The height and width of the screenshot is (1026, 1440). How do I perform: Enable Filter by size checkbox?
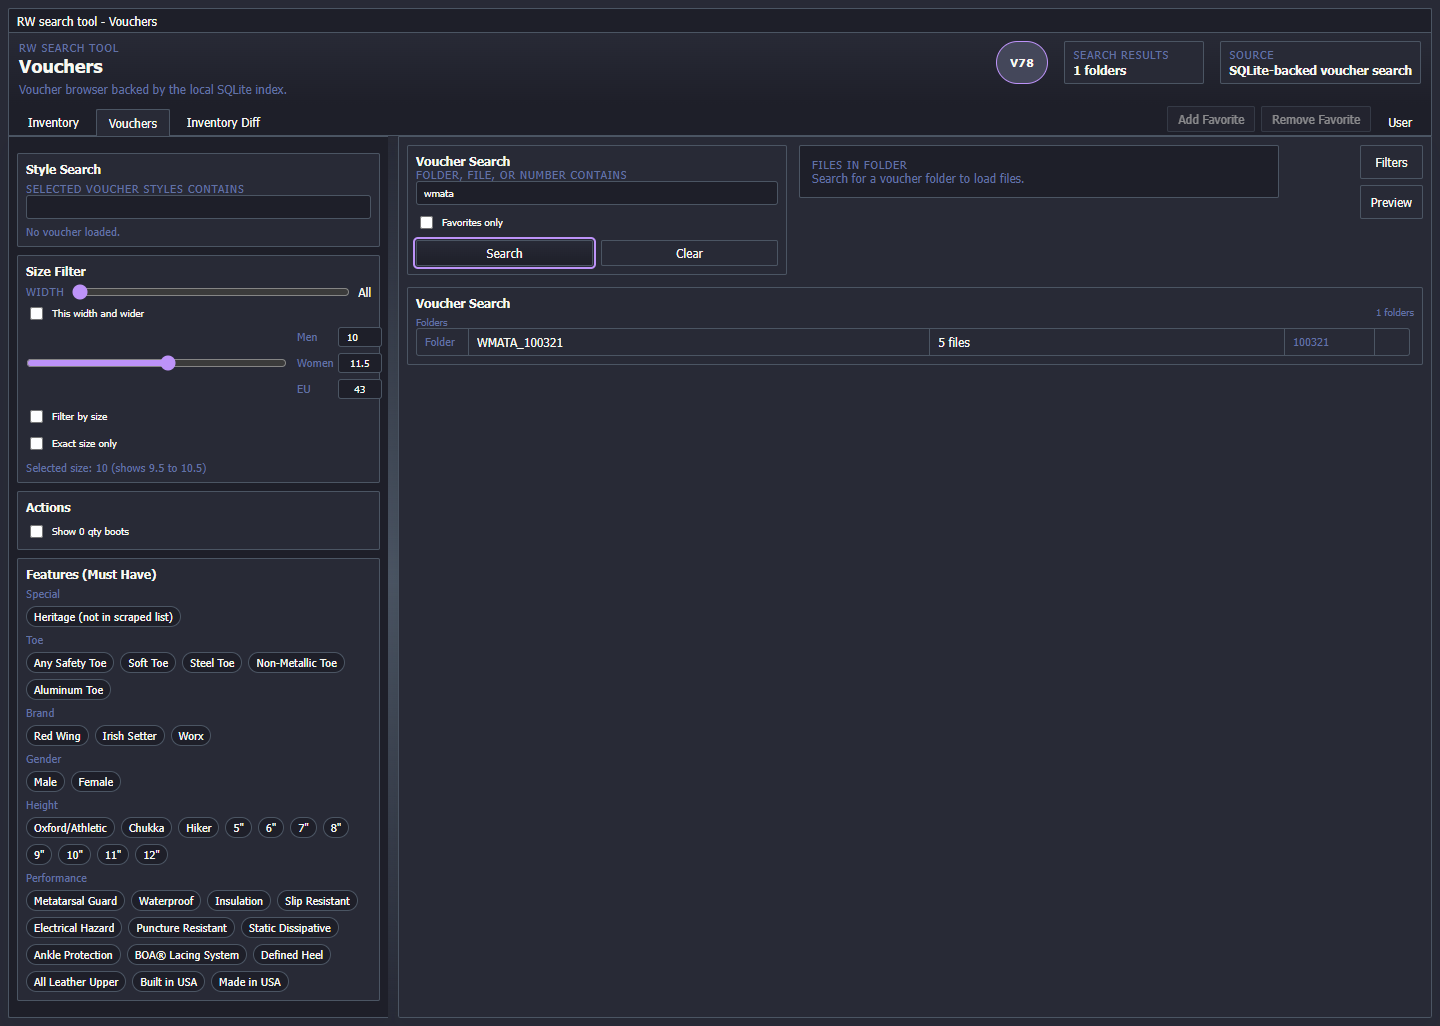coord(37,417)
